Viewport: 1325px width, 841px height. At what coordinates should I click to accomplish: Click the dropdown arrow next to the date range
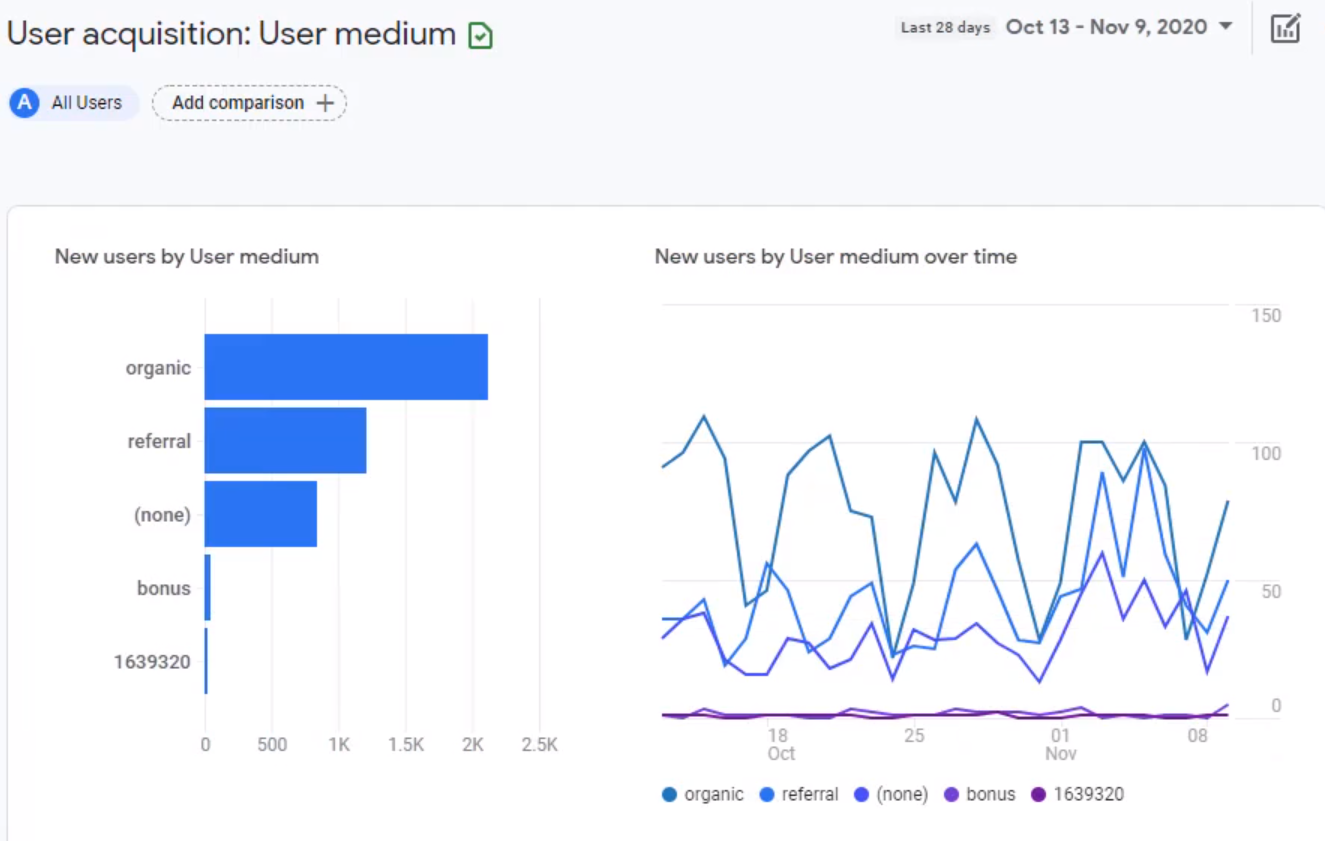(x=1226, y=27)
